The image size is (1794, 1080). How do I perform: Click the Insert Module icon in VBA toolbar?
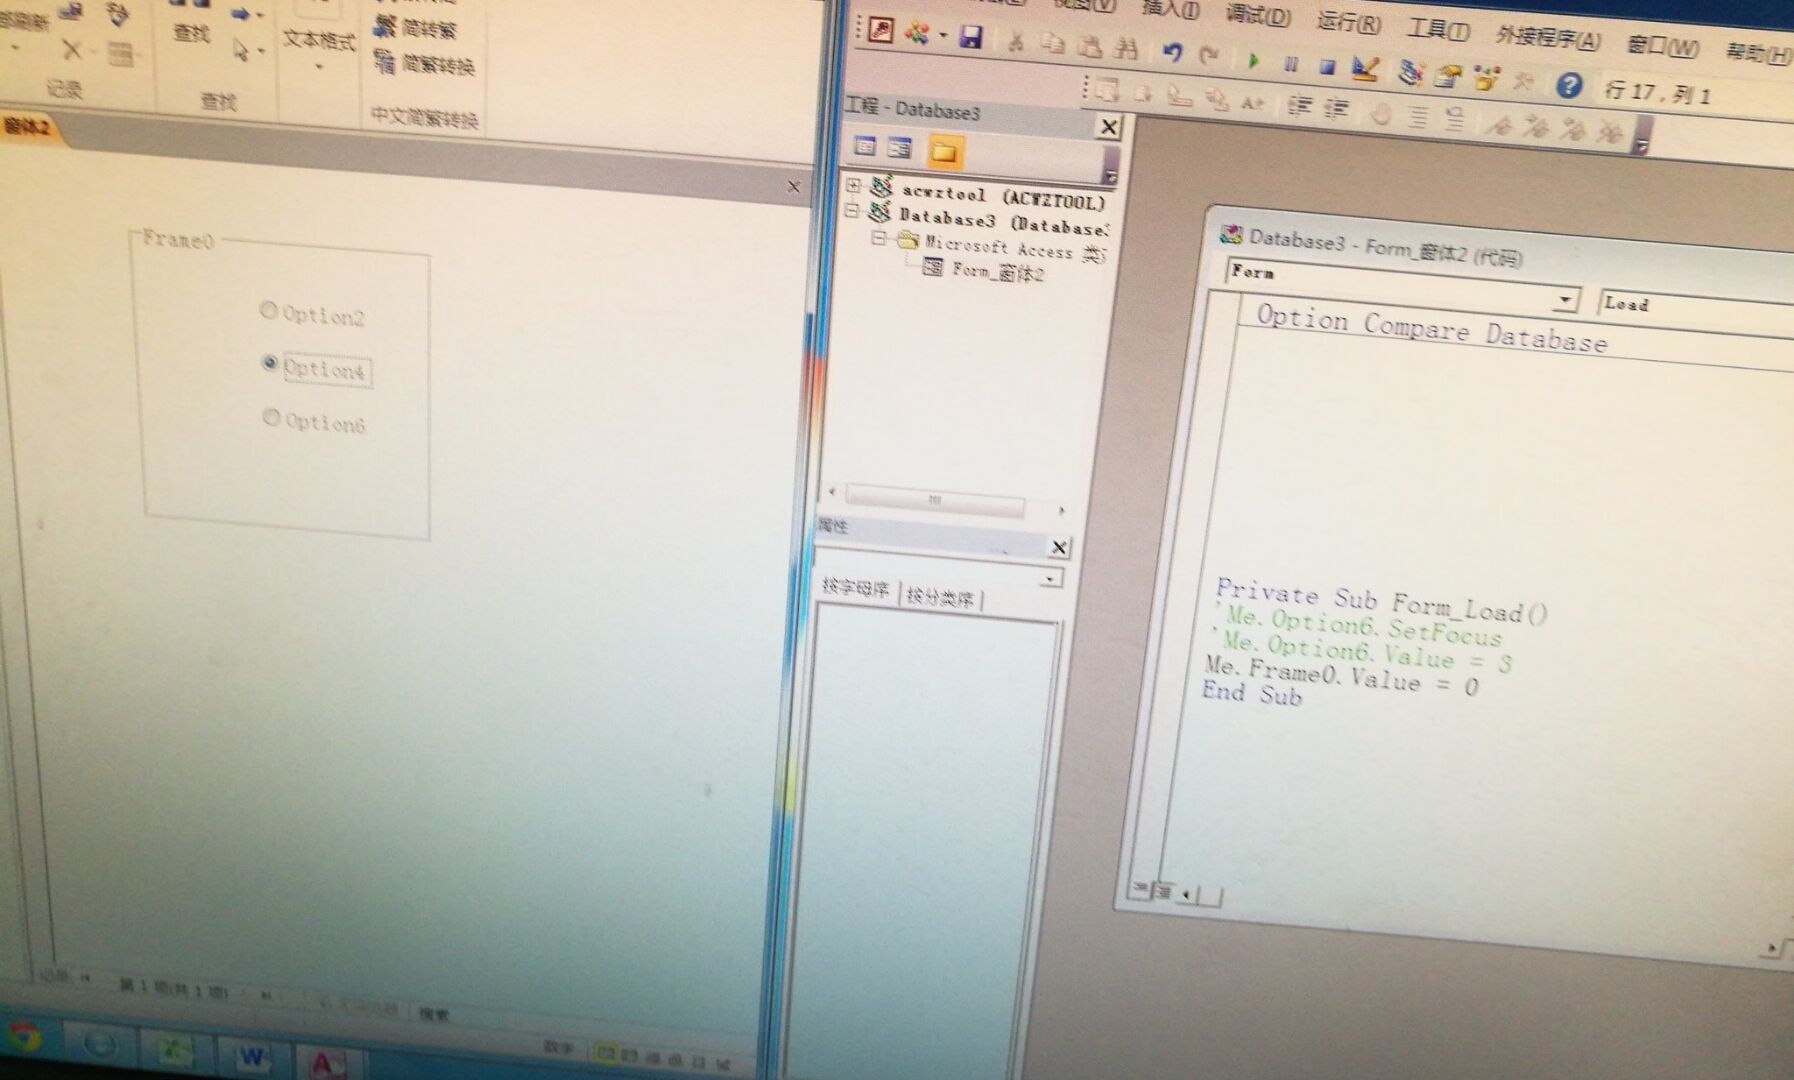tap(917, 33)
